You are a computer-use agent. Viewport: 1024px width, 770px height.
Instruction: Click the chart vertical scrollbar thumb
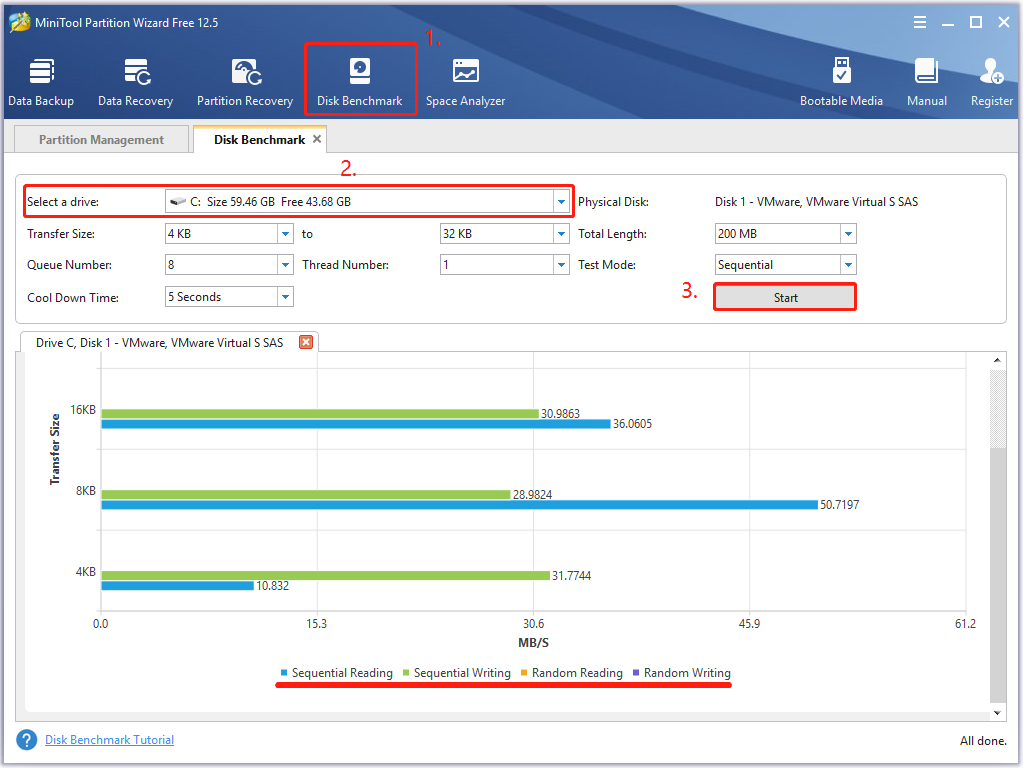[x=997, y=575]
